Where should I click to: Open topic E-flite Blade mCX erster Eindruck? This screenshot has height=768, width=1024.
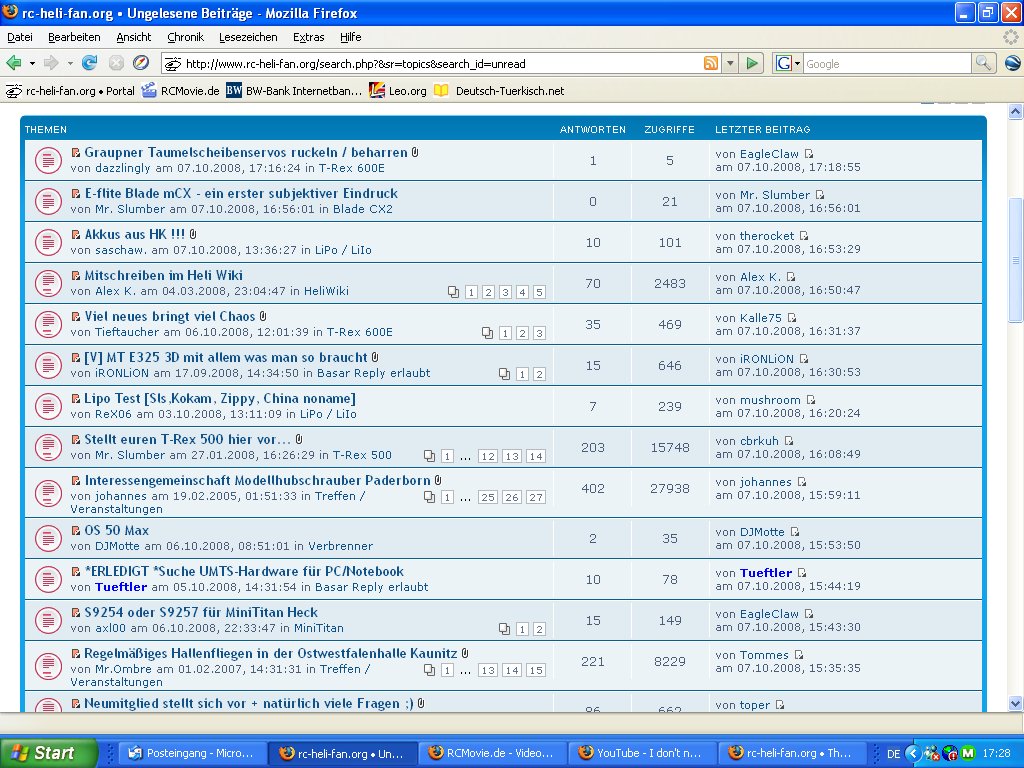pos(241,194)
